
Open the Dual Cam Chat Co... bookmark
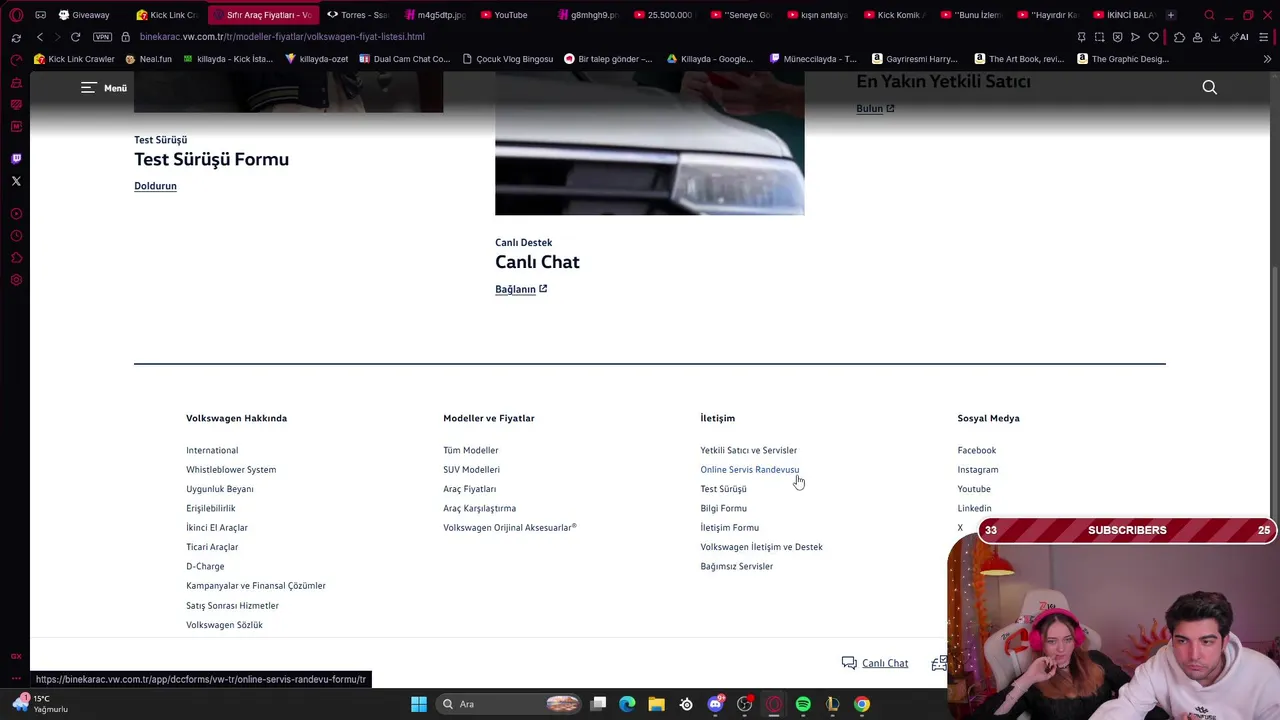tap(404, 59)
